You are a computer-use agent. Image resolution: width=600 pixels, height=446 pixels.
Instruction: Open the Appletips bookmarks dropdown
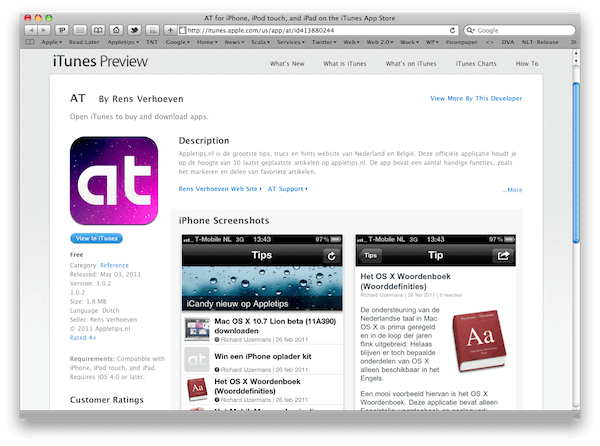[x=123, y=42]
